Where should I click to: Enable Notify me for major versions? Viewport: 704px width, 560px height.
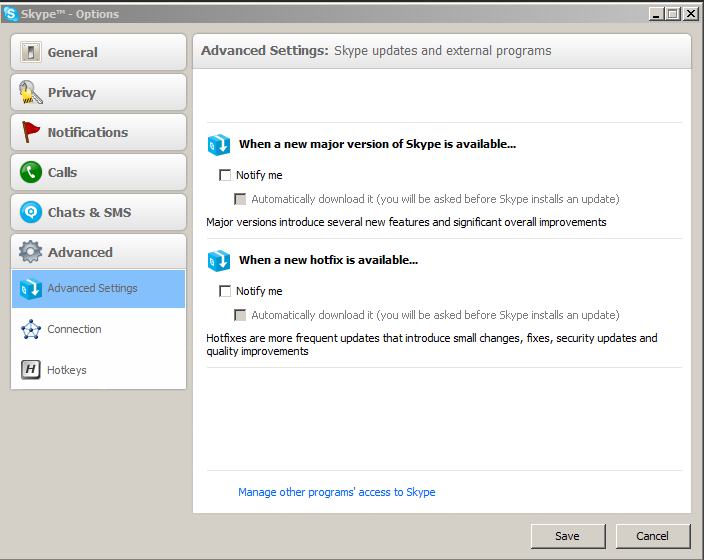coord(225,175)
